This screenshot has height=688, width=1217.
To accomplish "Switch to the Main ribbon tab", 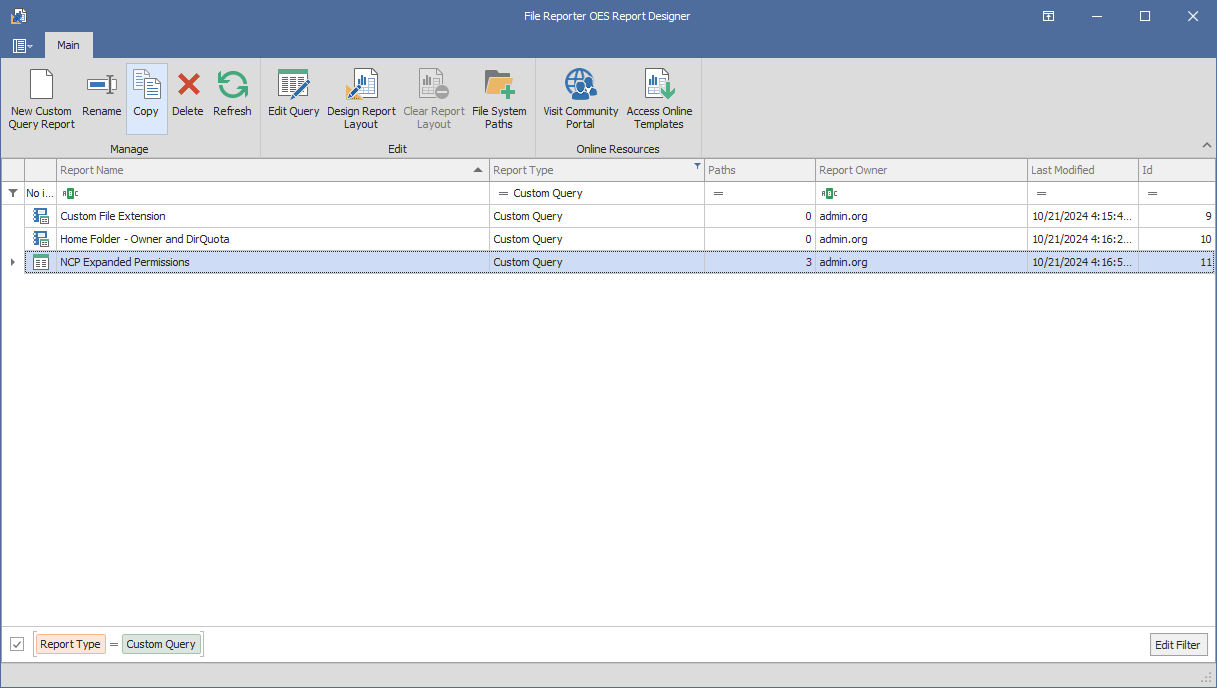I will pos(68,45).
